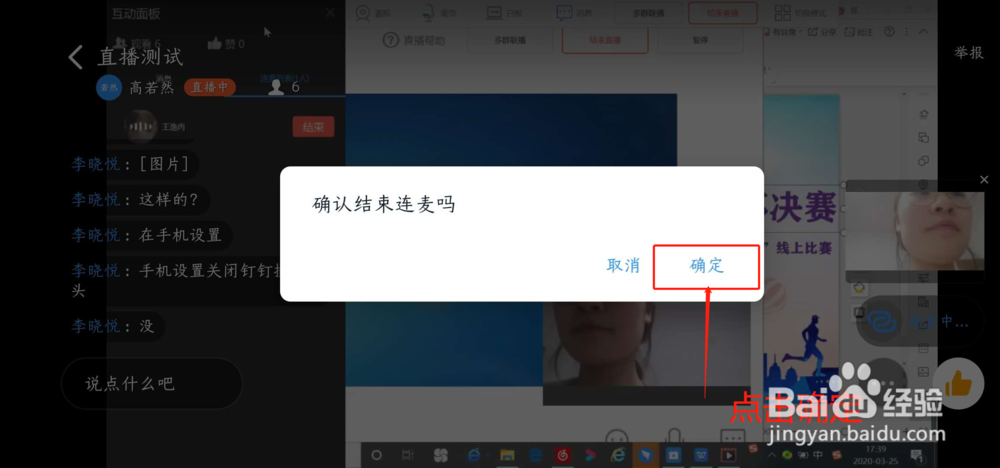Open File Explorer from the taskbar
Image resolution: width=1000 pixels, height=468 pixels.
pyautogui.click(x=507, y=455)
